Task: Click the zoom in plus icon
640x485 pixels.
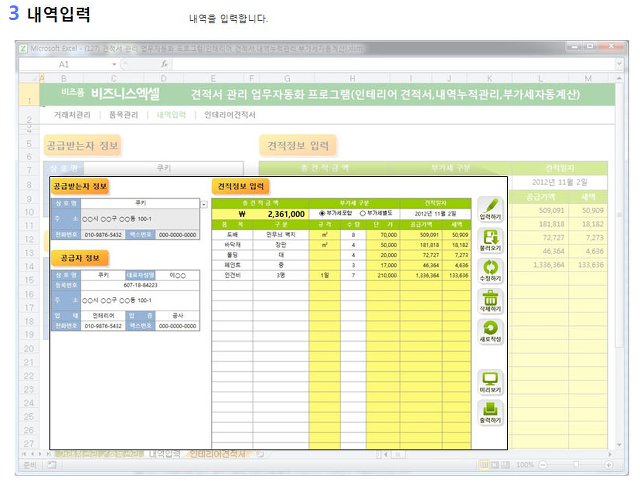Action: coord(608,465)
